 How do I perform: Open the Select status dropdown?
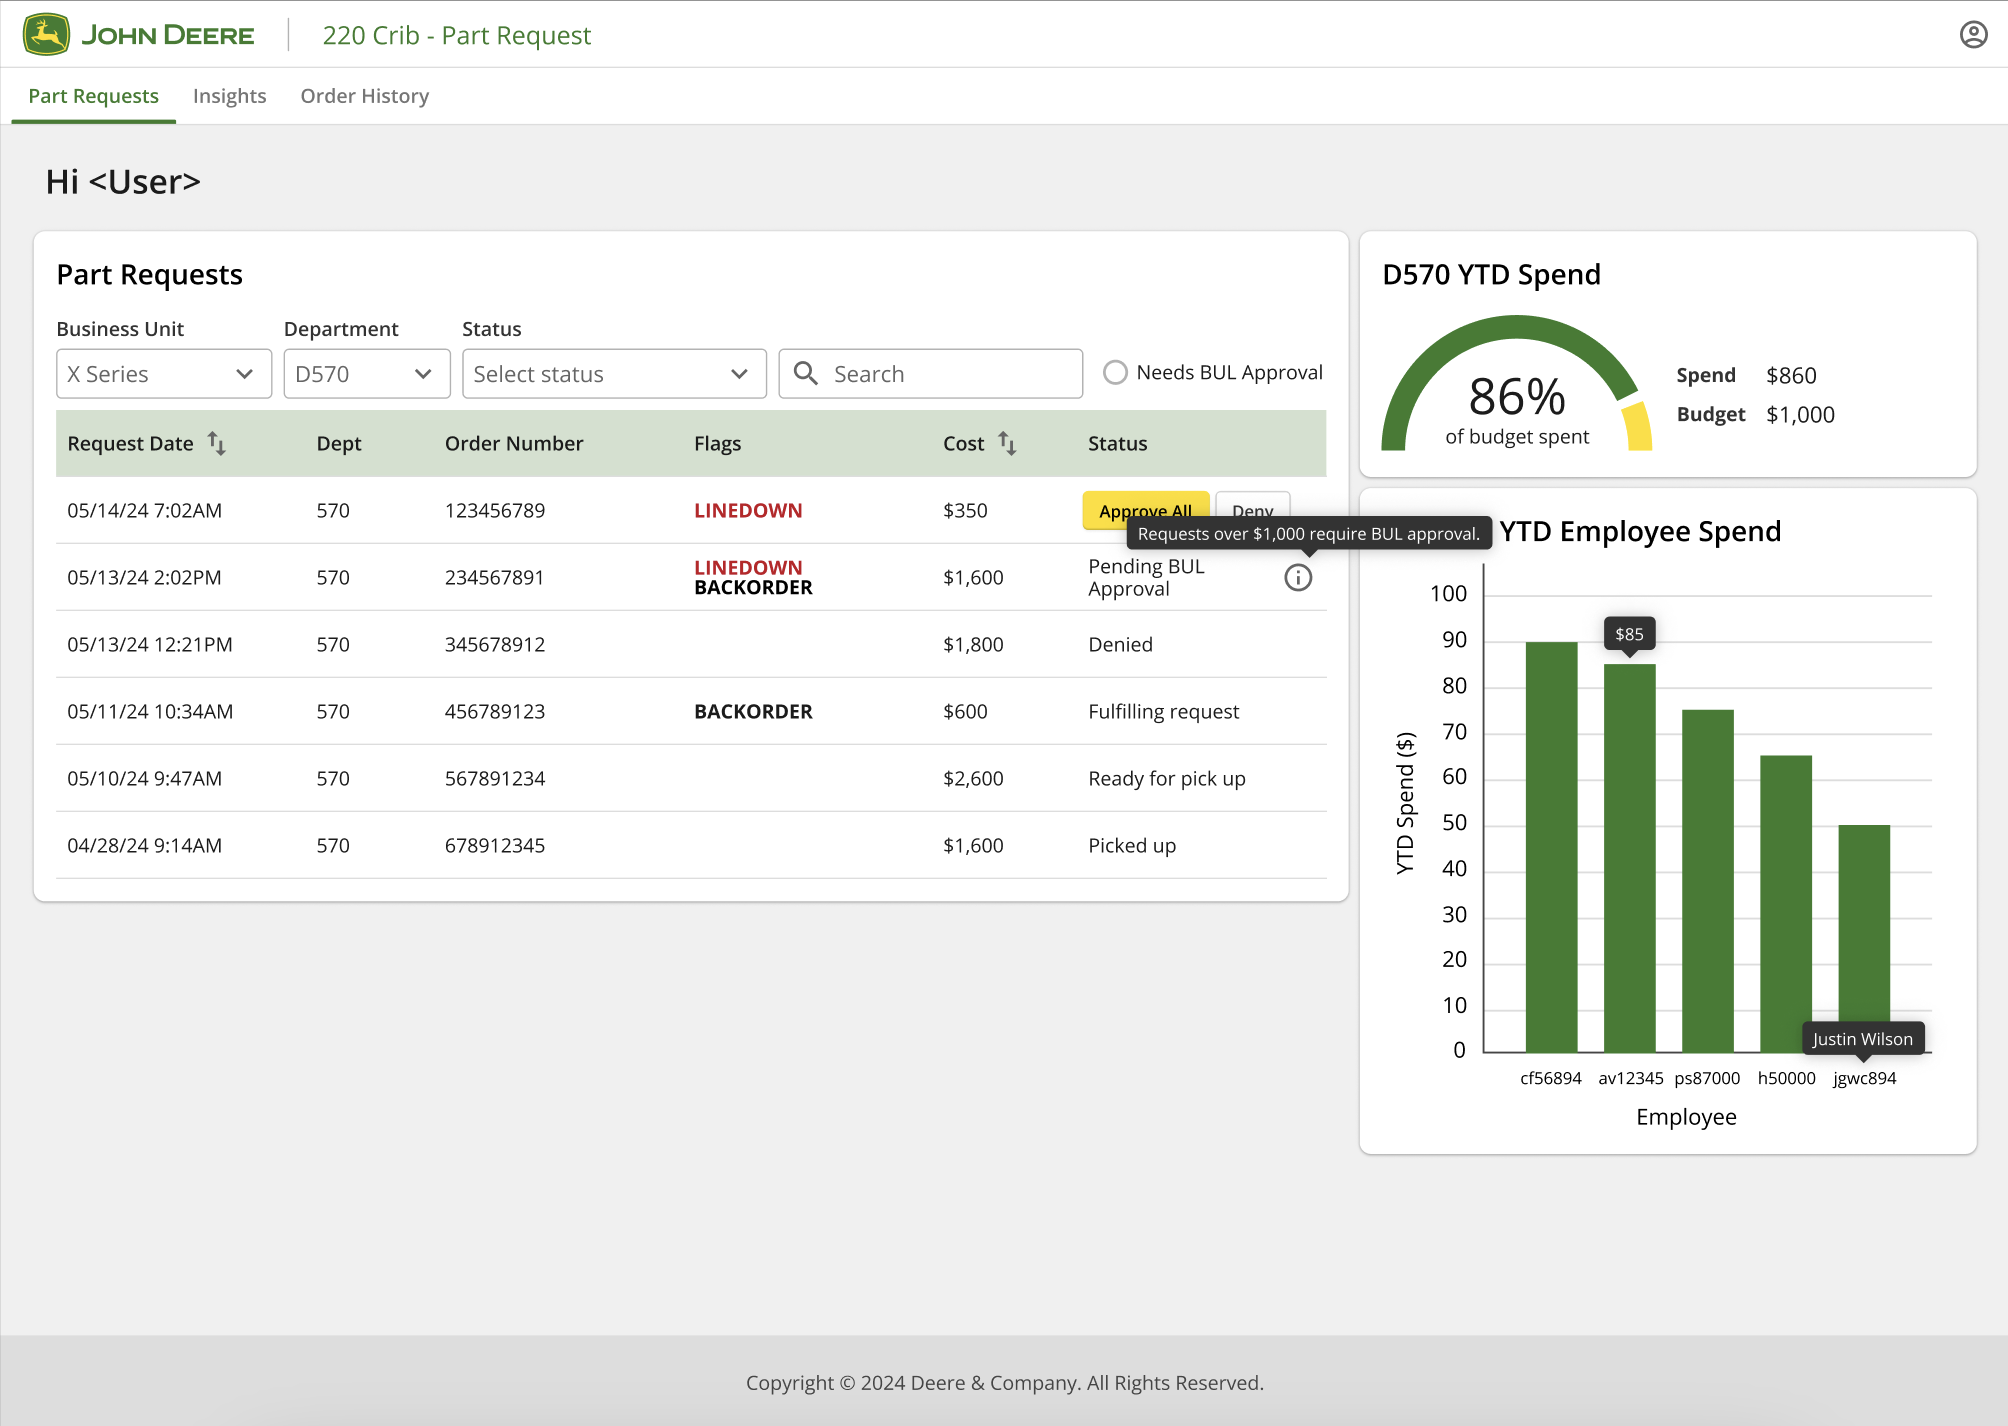pyautogui.click(x=614, y=374)
